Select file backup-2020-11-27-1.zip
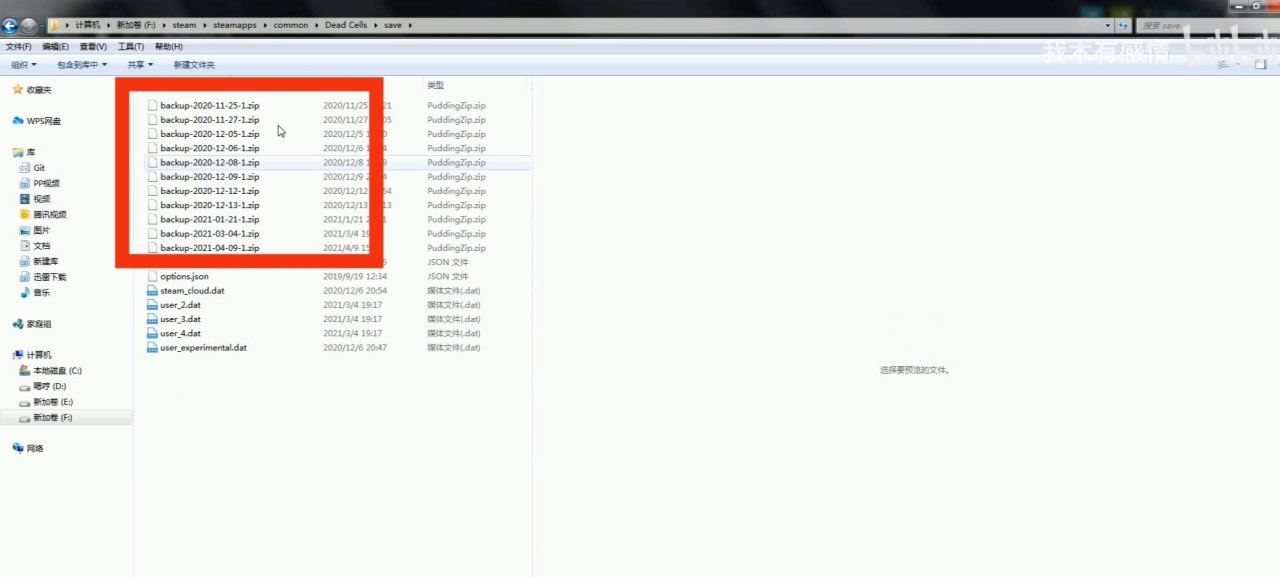The image size is (1280, 577). [210, 119]
